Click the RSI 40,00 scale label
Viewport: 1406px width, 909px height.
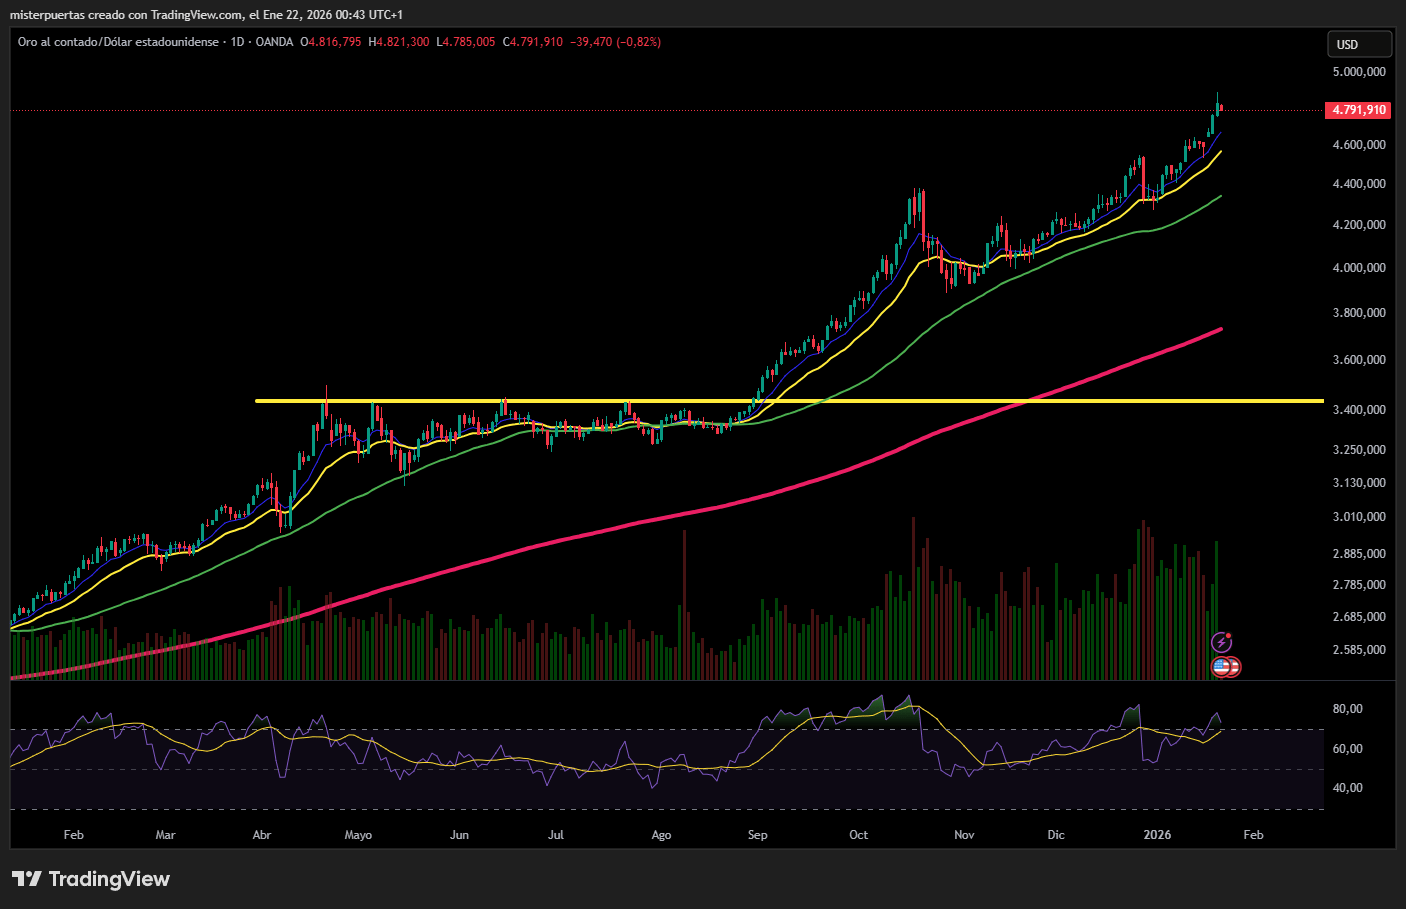[1348, 788]
